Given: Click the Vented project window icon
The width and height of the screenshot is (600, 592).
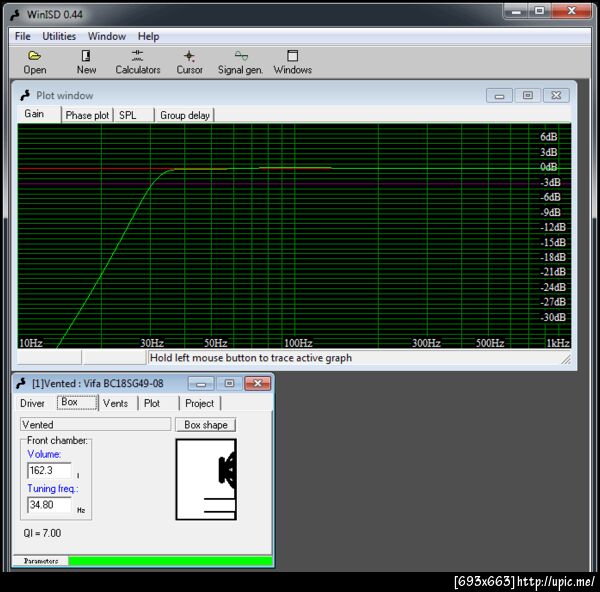Looking at the screenshot, I should click(21, 383).
